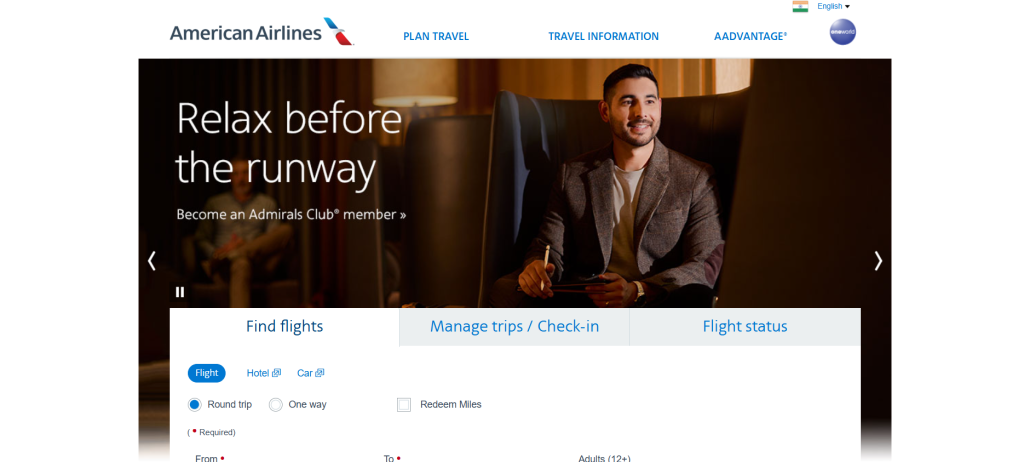Screen dimensions: 1024x462
Task: Enable the Redeem Miles checkbox
Action: [404, 405]
